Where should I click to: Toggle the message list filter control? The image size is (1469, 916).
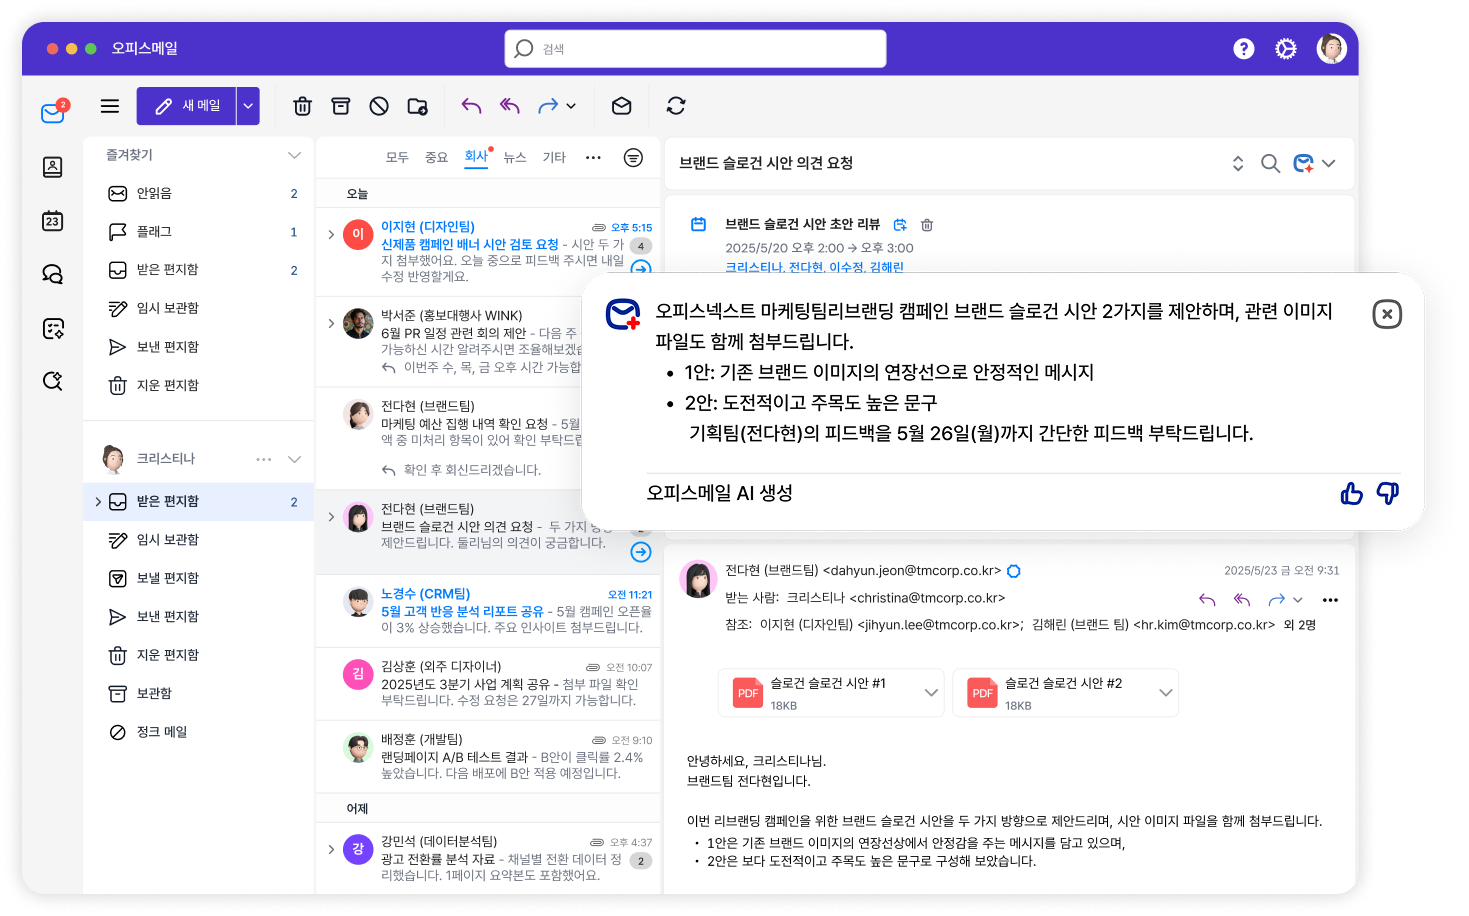point(633,158)
